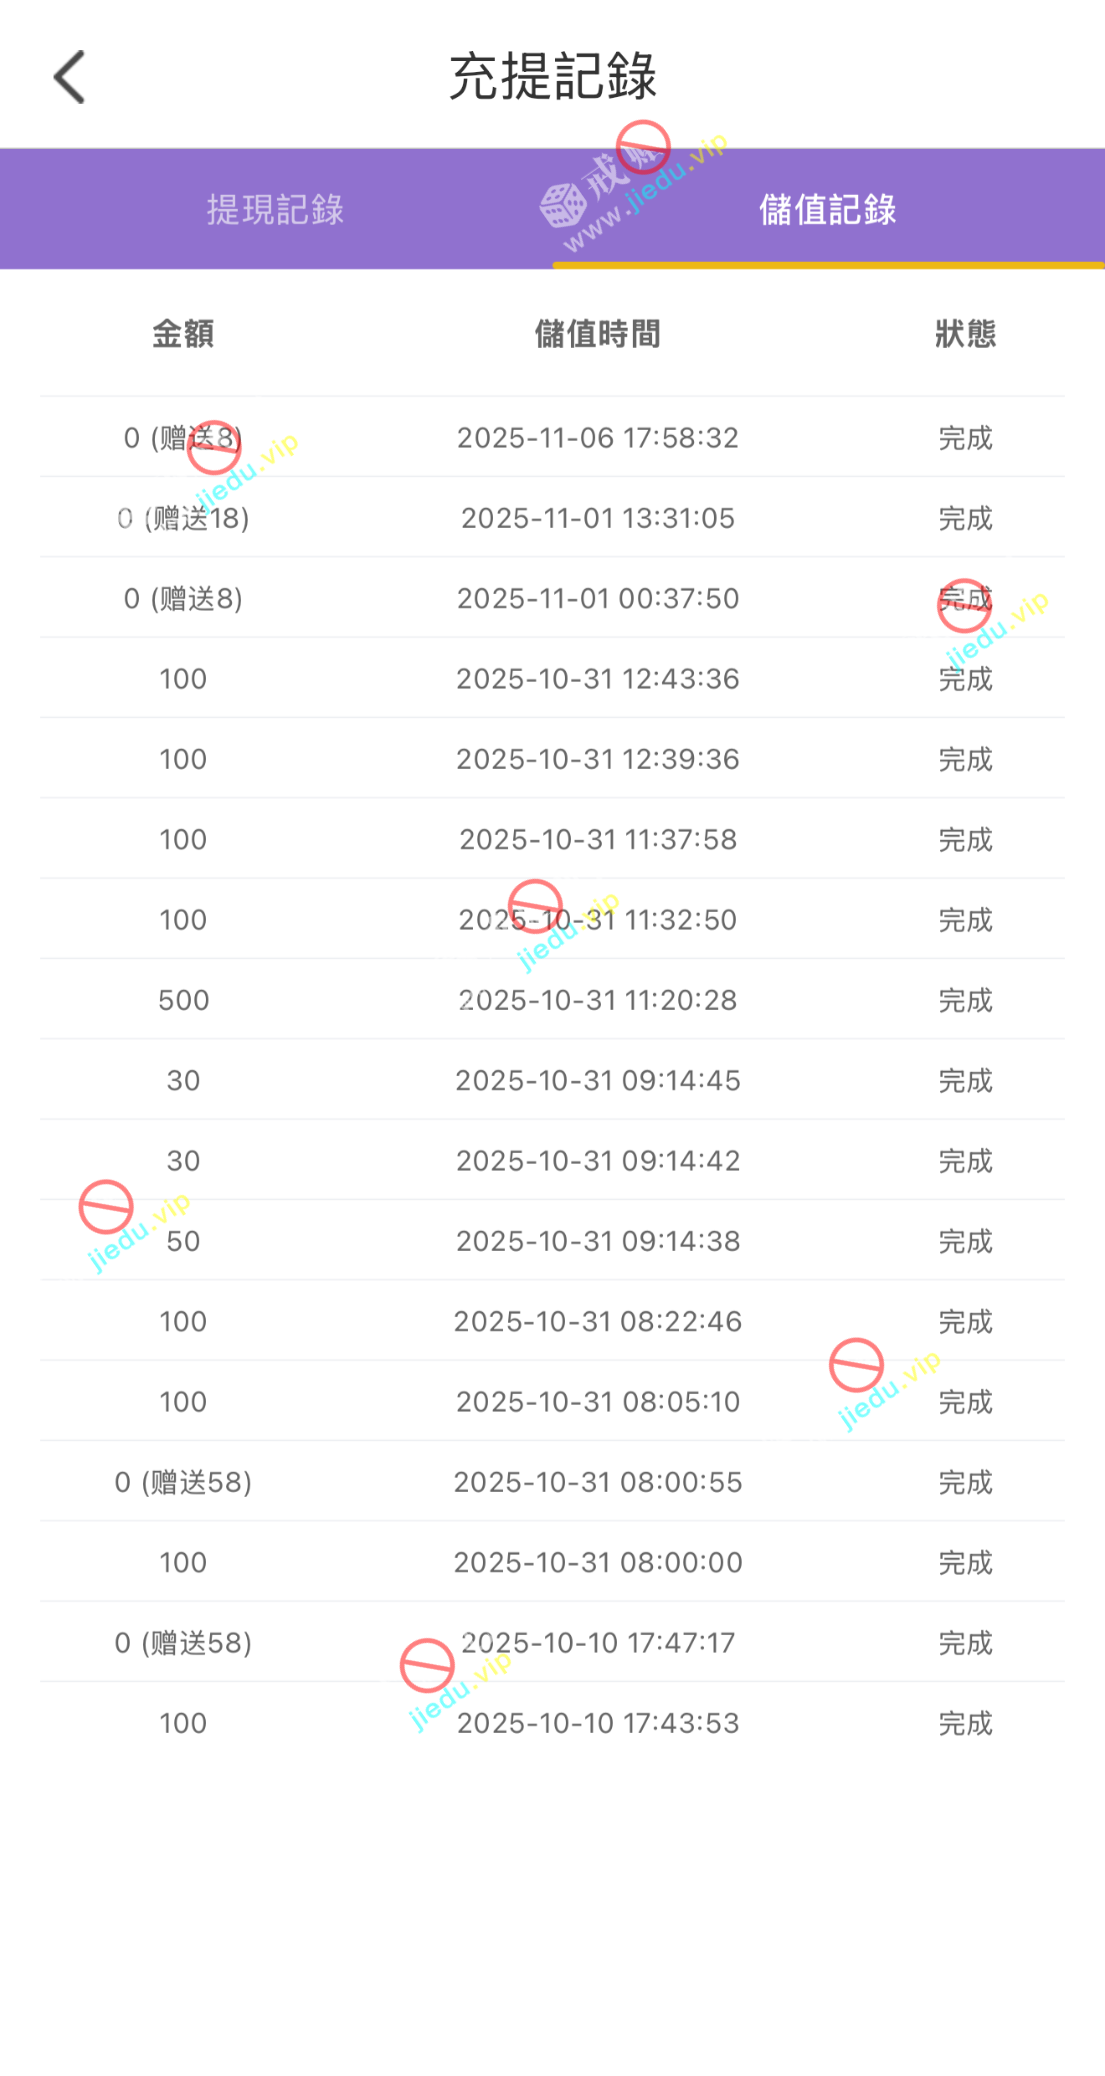Tap the 2025-10-31 12:43:36 deposit row

pos(597,679)
